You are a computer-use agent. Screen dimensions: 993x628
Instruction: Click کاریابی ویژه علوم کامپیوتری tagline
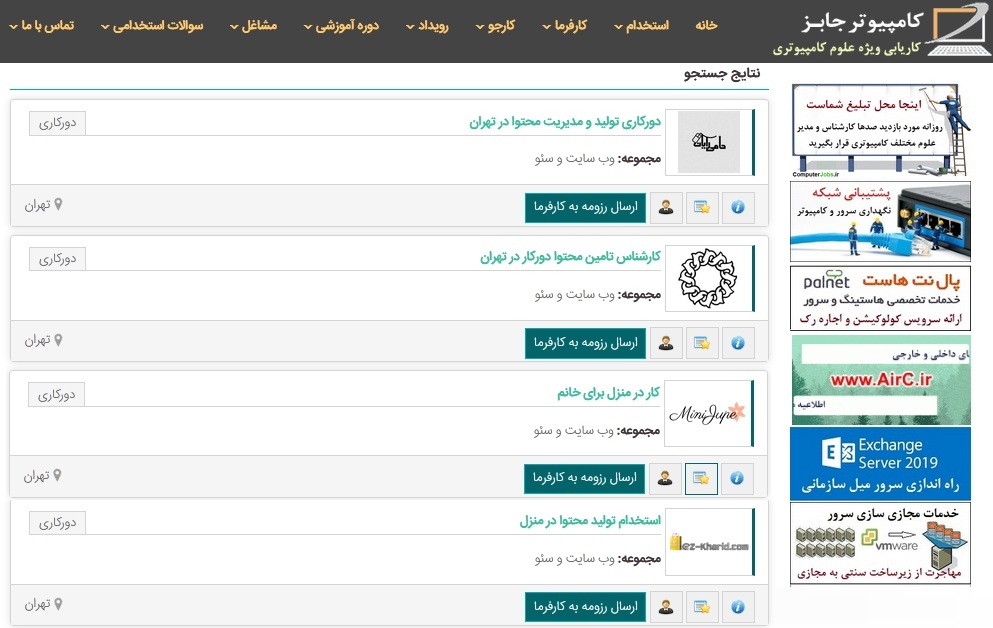tap(847, 48)
